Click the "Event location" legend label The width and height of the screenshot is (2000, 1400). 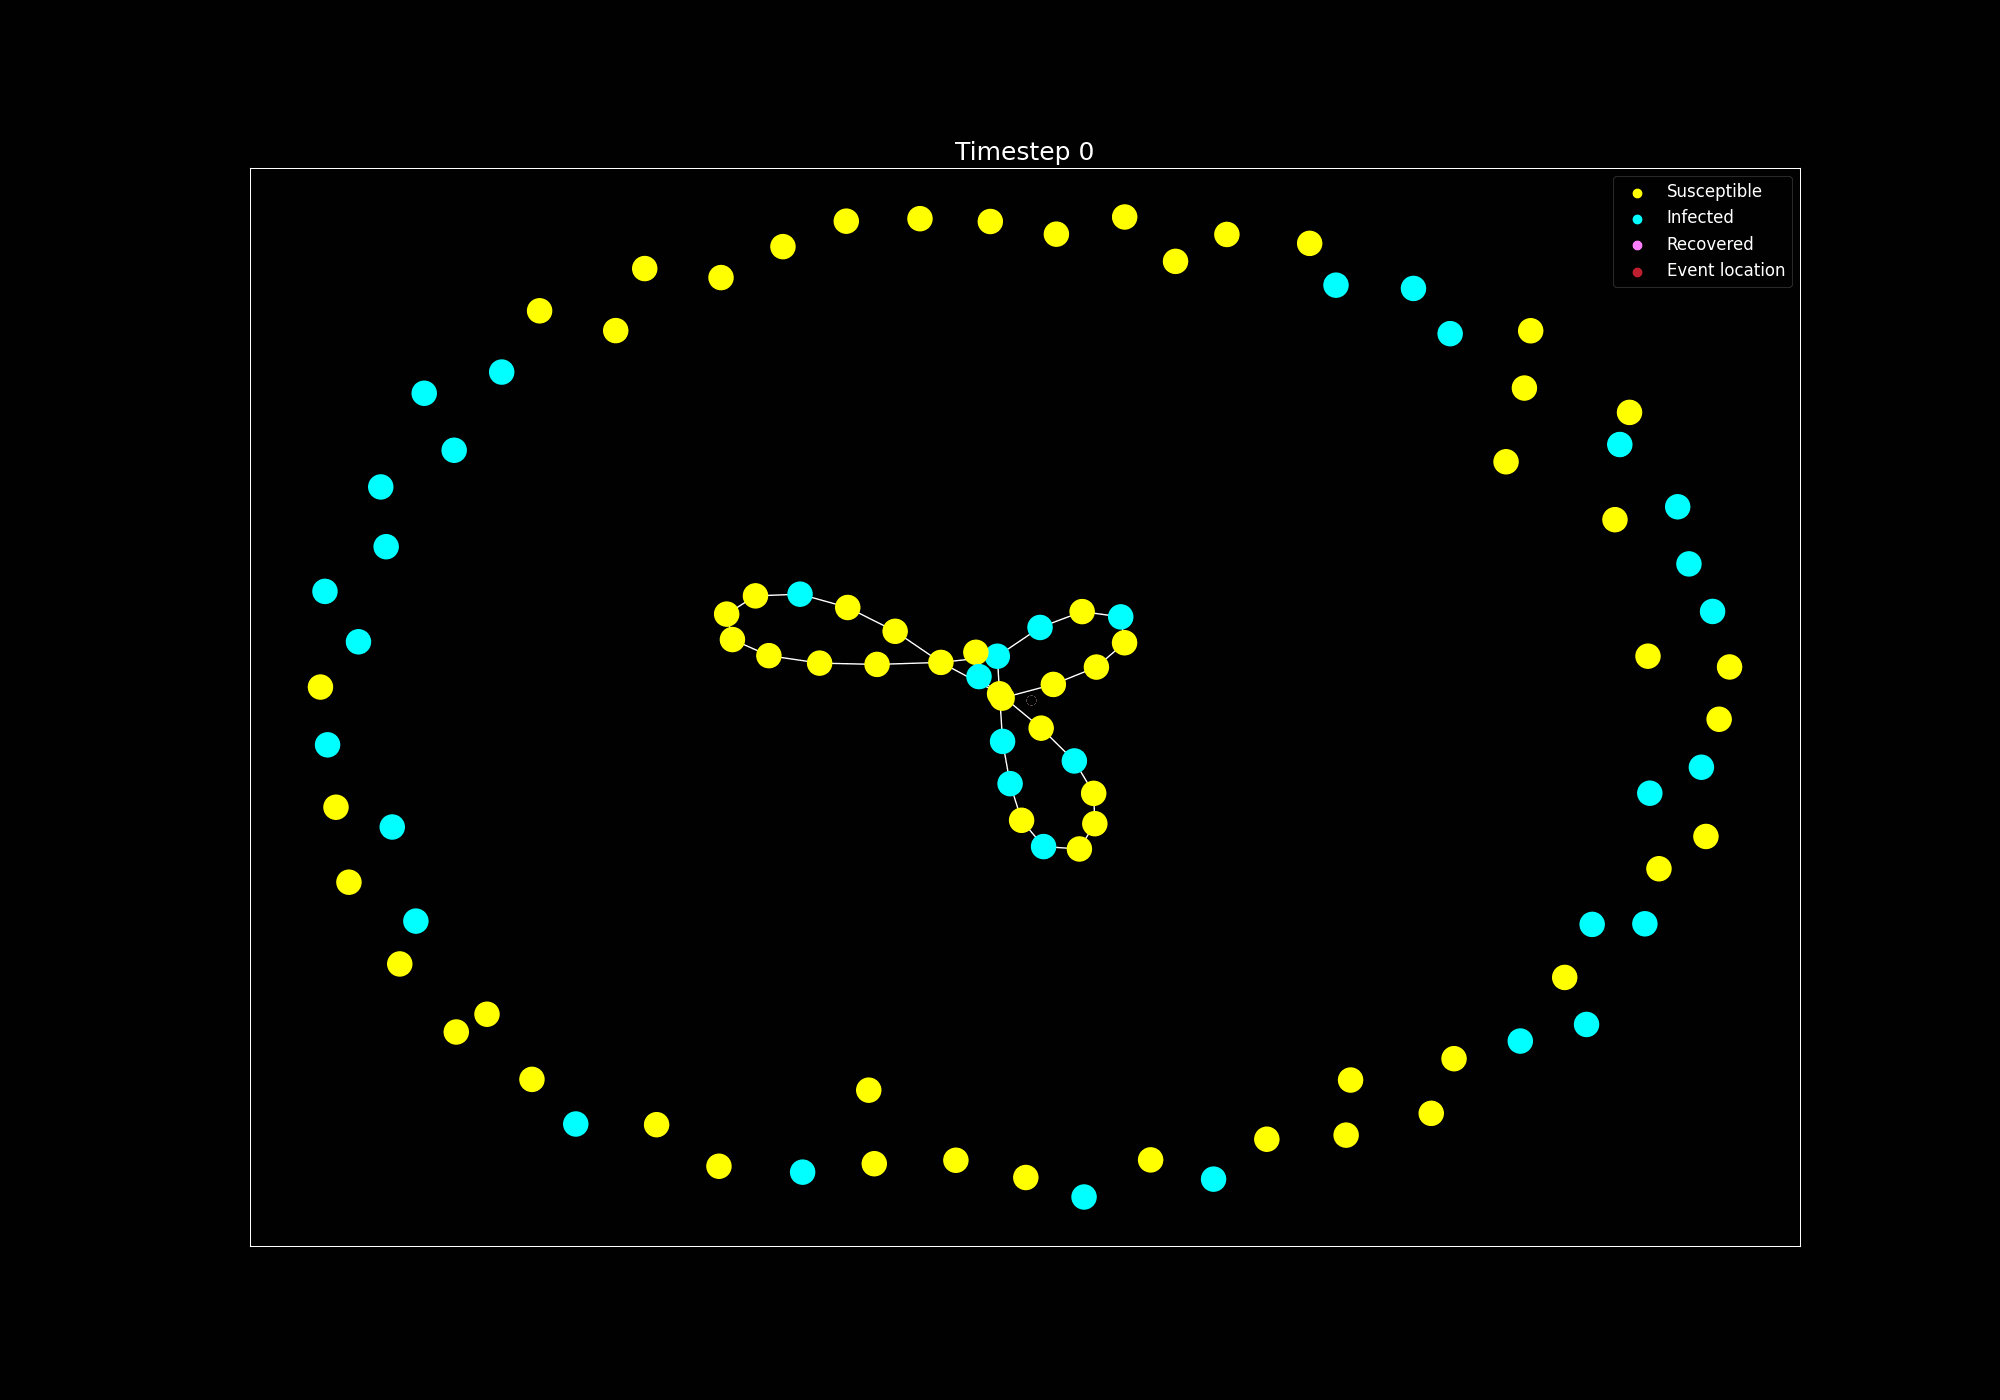[1725, 270]
